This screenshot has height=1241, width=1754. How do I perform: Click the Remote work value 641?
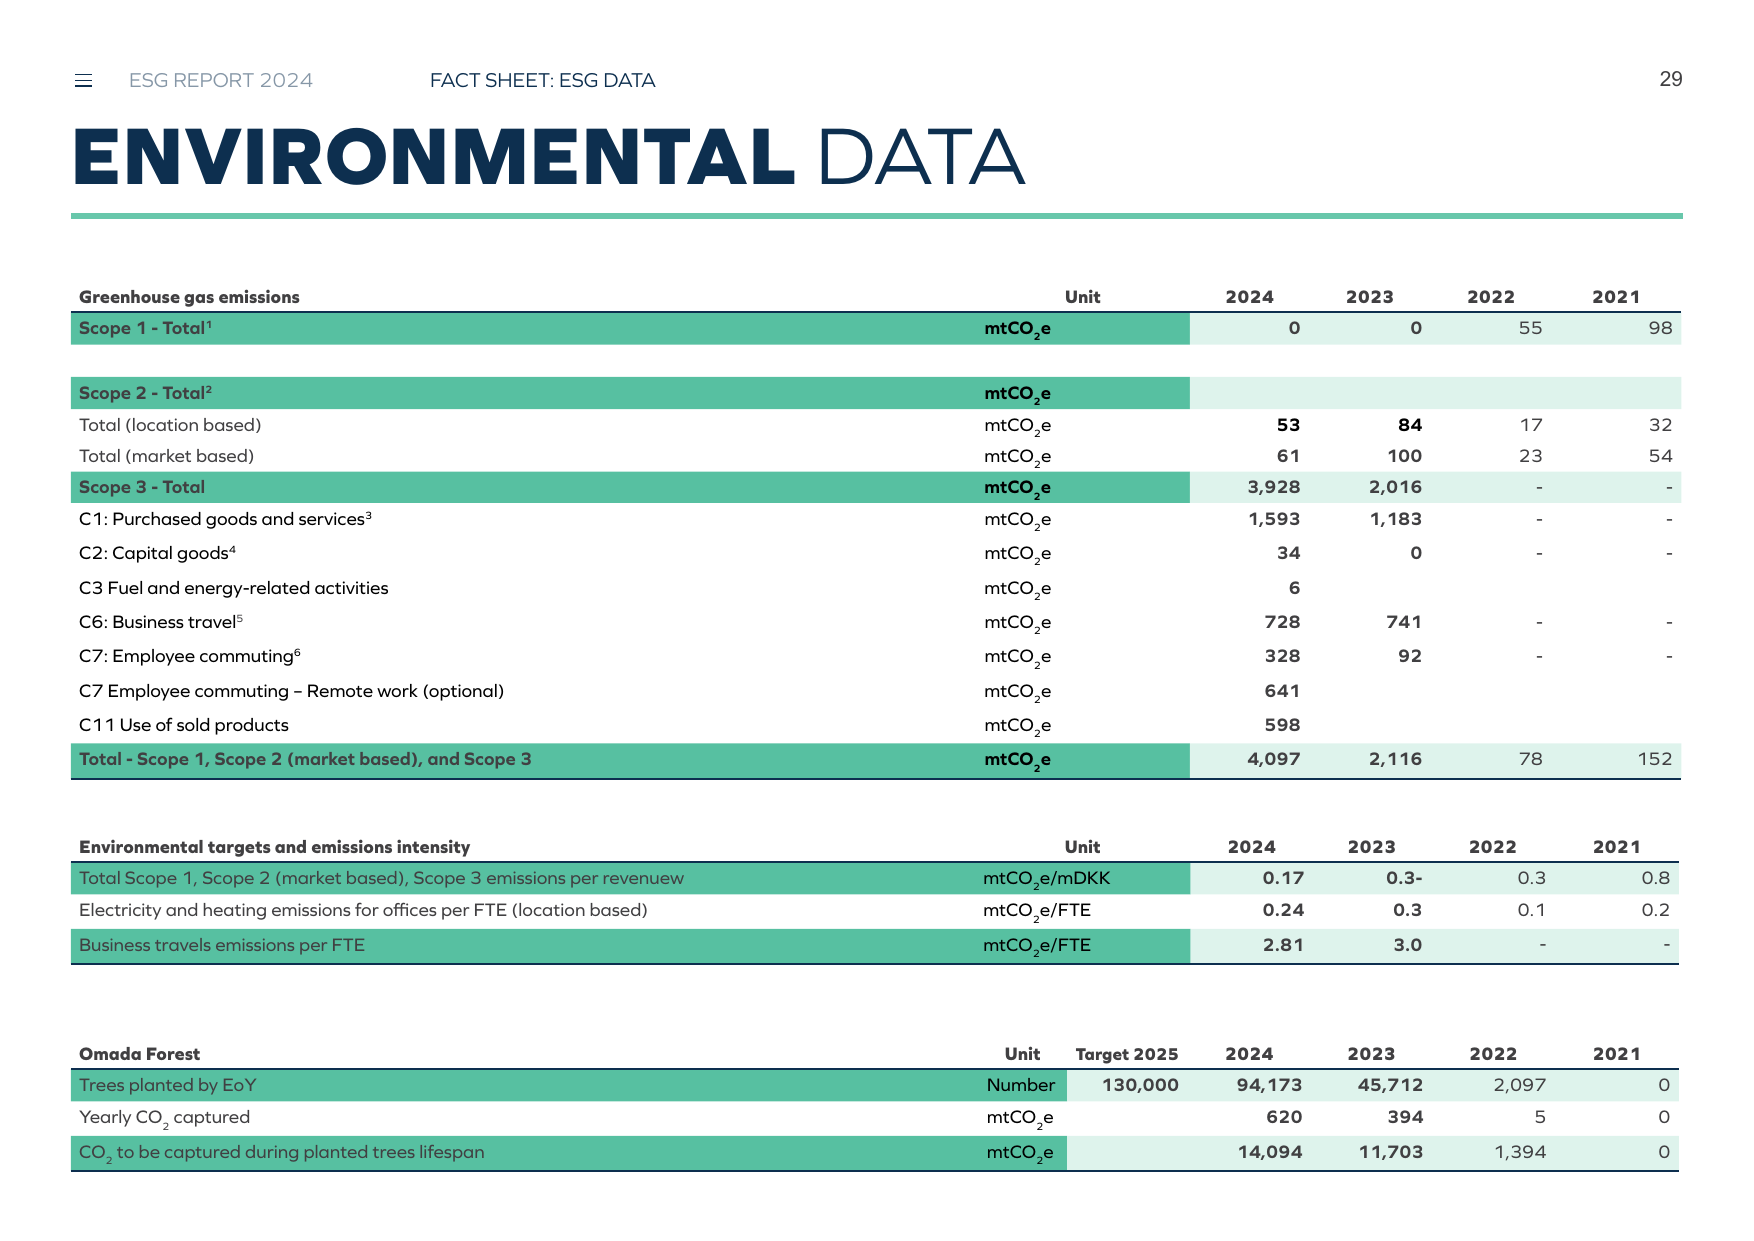1282,691
